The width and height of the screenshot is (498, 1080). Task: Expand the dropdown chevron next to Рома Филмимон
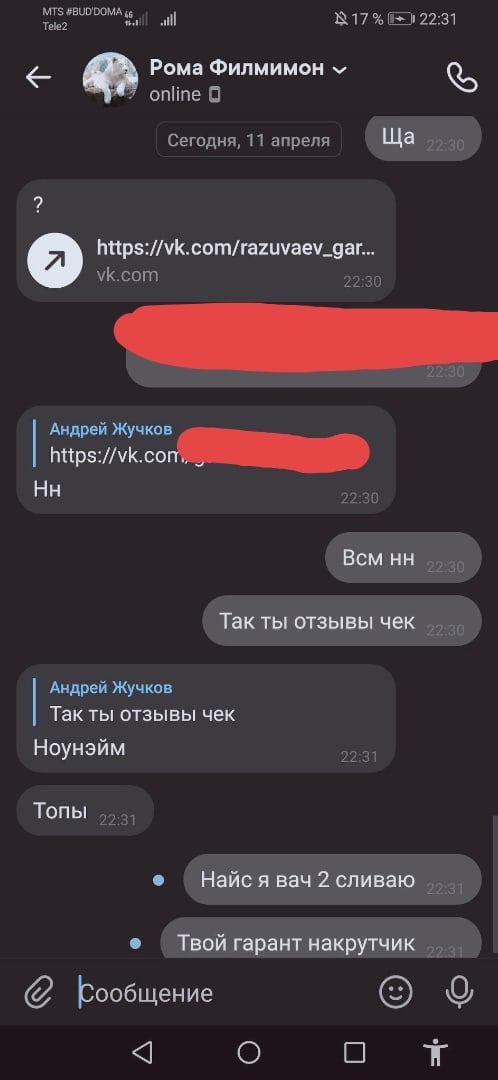(339, 70)
